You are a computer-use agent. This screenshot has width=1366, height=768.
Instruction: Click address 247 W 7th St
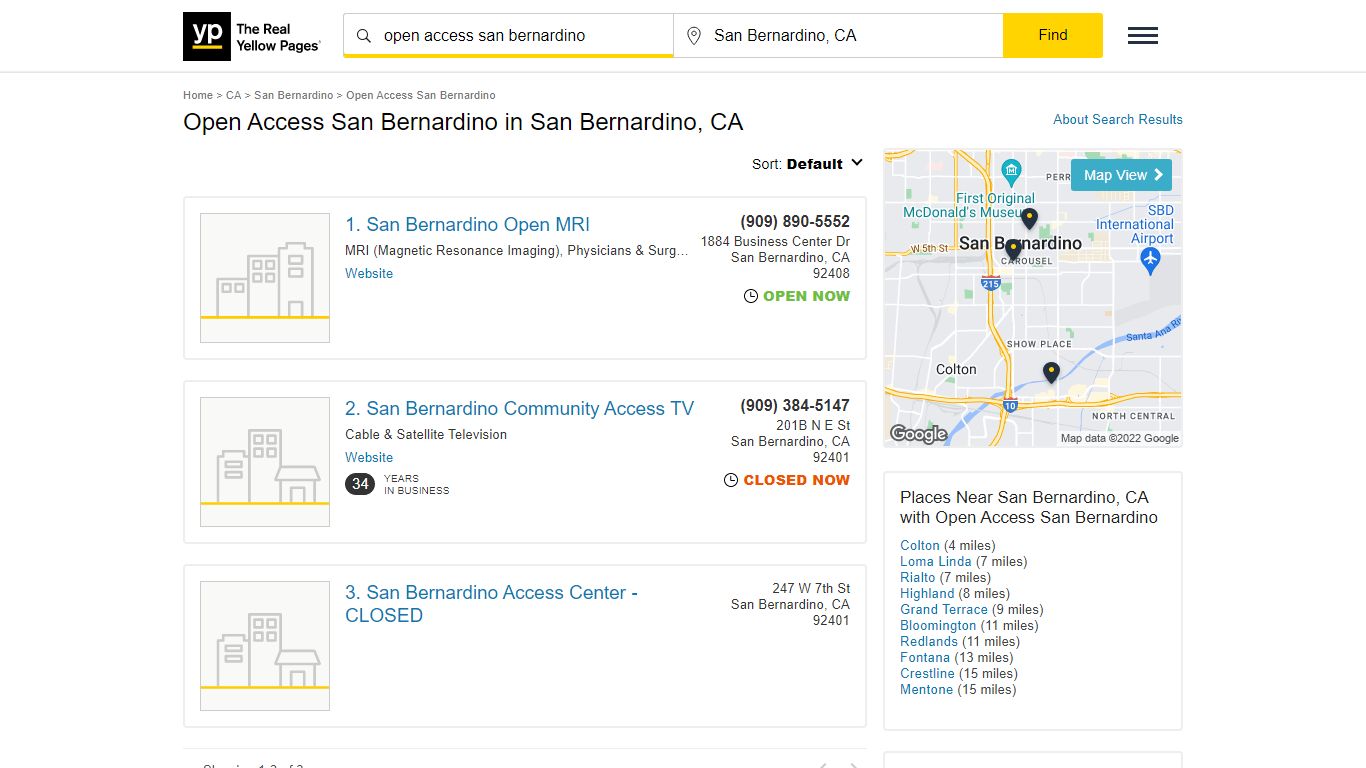click(811, 588)
